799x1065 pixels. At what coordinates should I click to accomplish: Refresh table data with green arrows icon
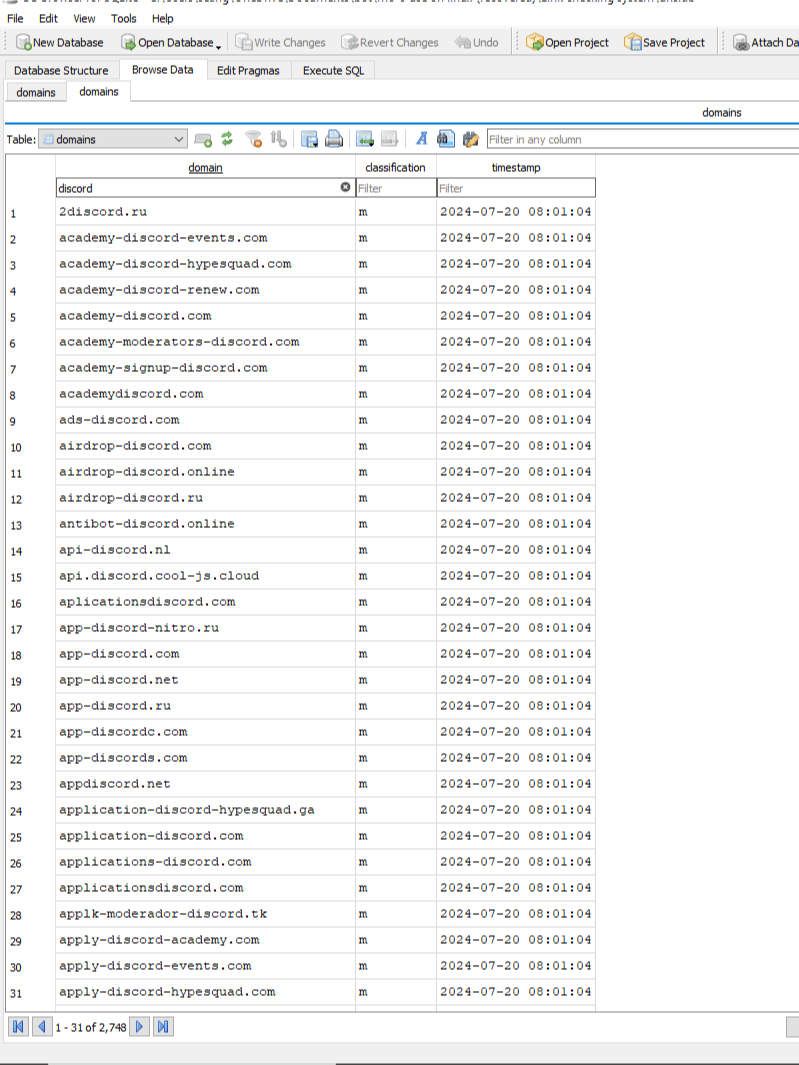[x=227, y=140]
